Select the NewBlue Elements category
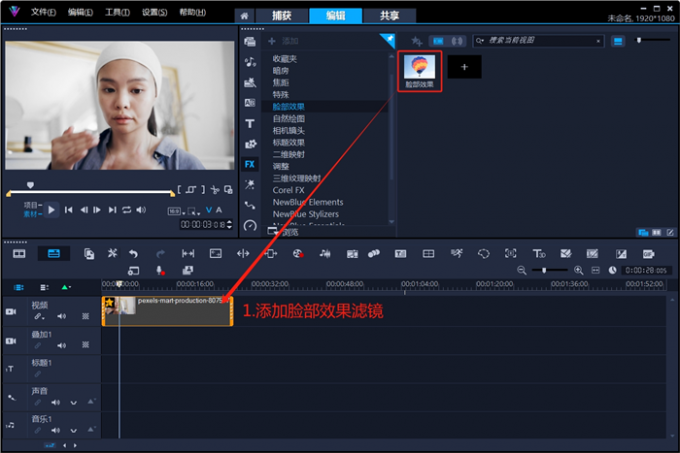The width and height of the screenshot is (680, 453). click(308, 202)
